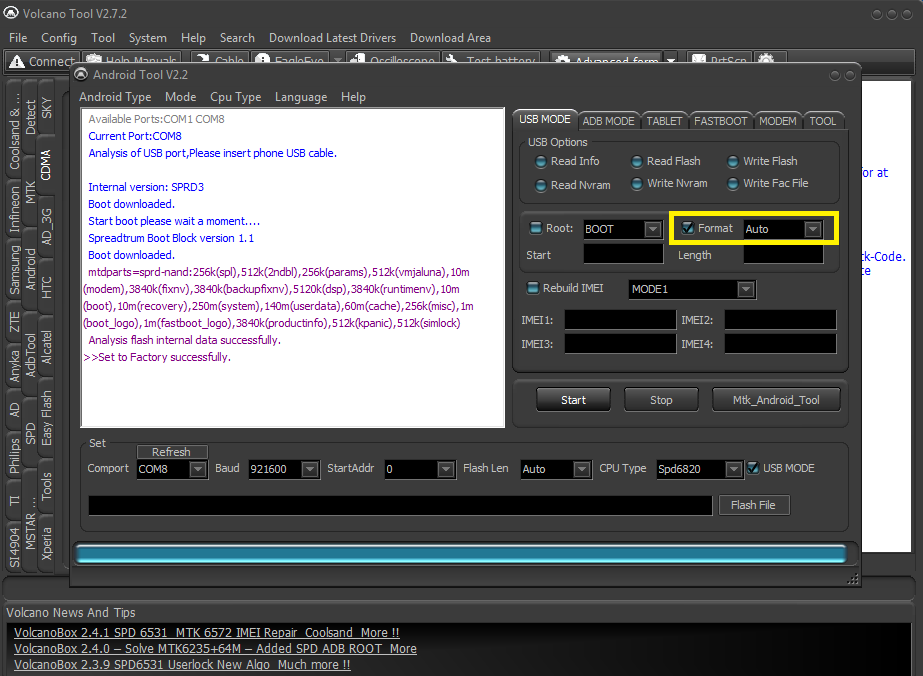Click the Connect warning icon in toolbar

(x=17, y=61)
